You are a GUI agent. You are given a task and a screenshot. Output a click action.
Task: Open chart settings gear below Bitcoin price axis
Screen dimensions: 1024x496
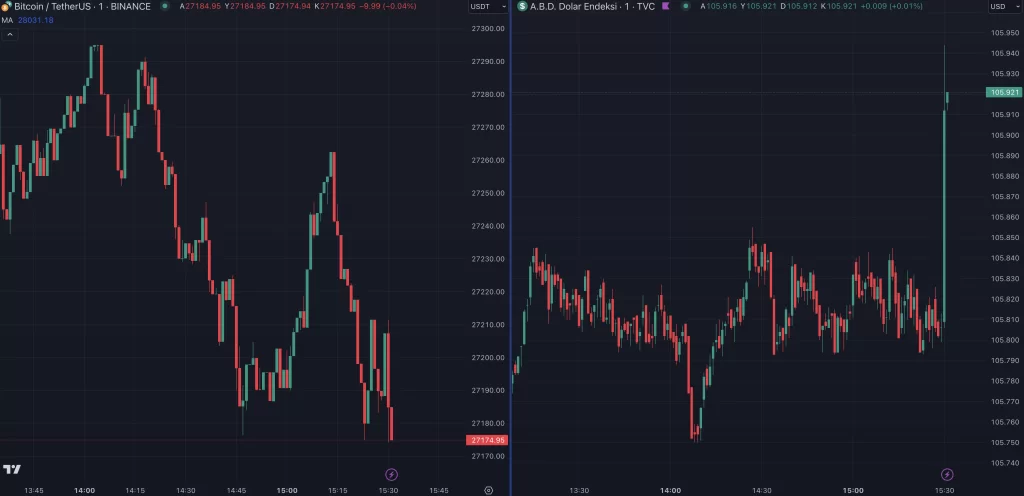(488, 490)
